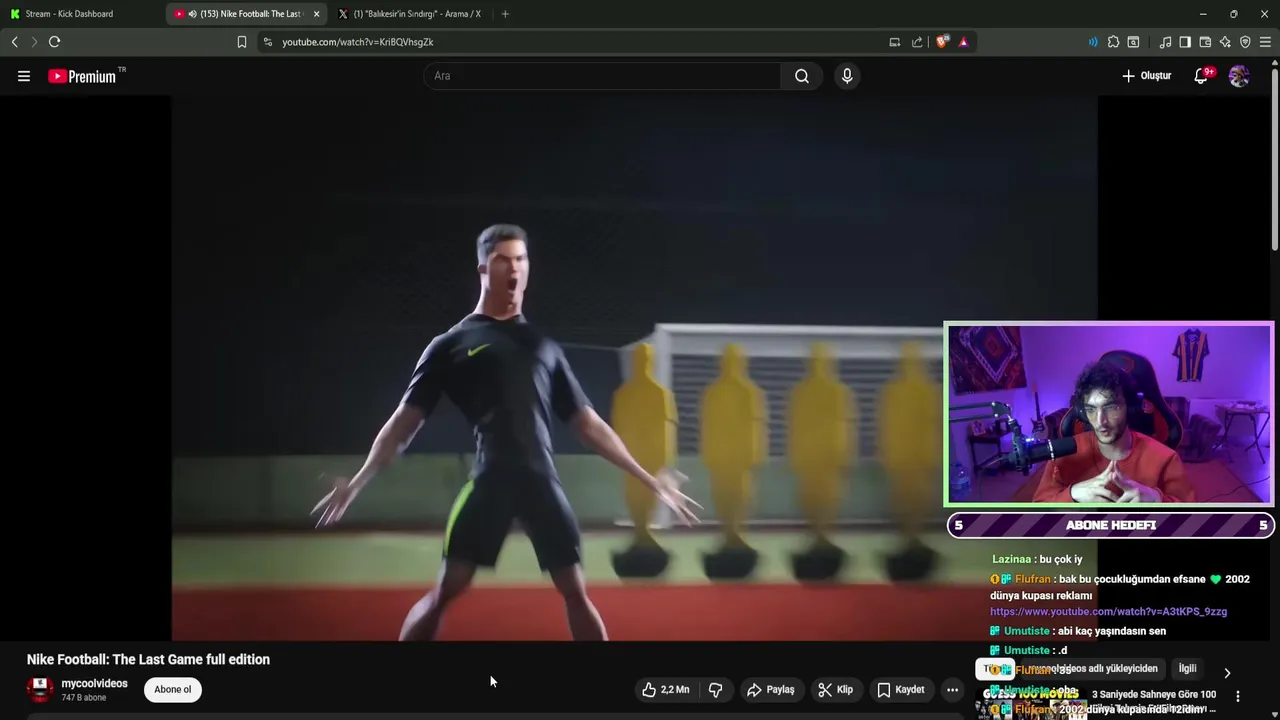
Task: Subscribe with Abone ol button
Action: [x=172, y=690]
